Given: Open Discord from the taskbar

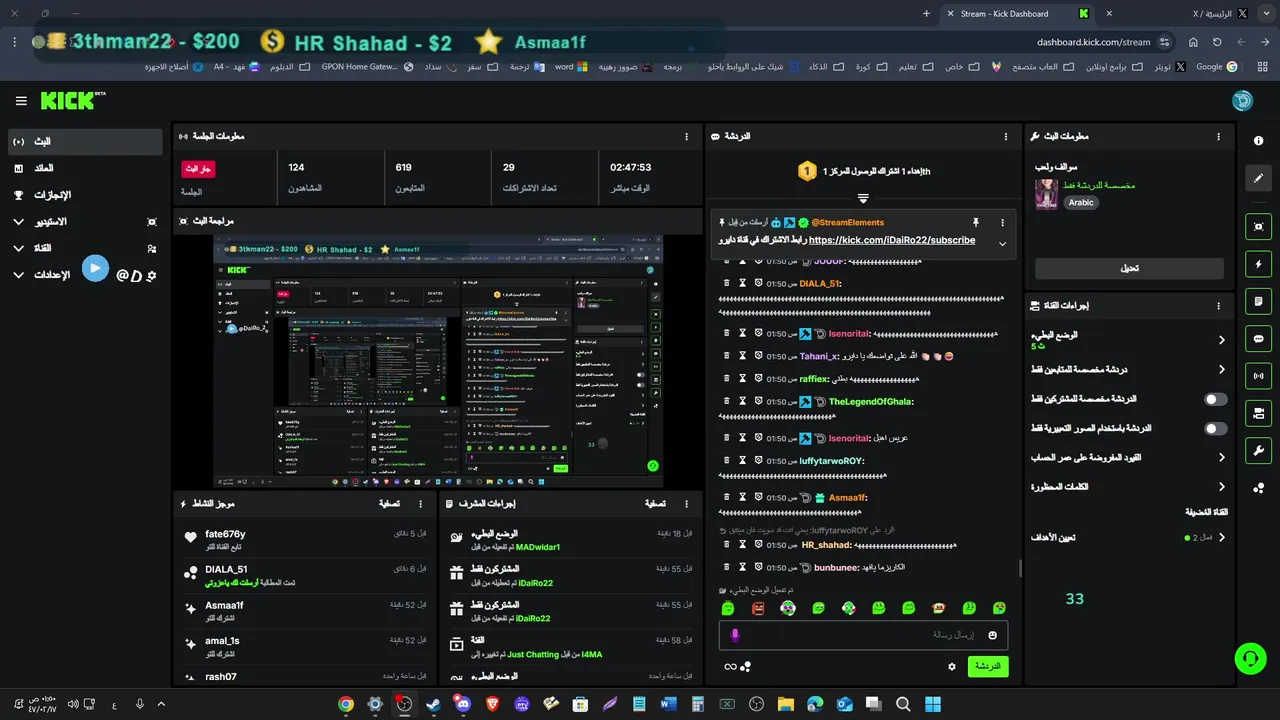Looking at the screenshot, I should pos(462,704).
